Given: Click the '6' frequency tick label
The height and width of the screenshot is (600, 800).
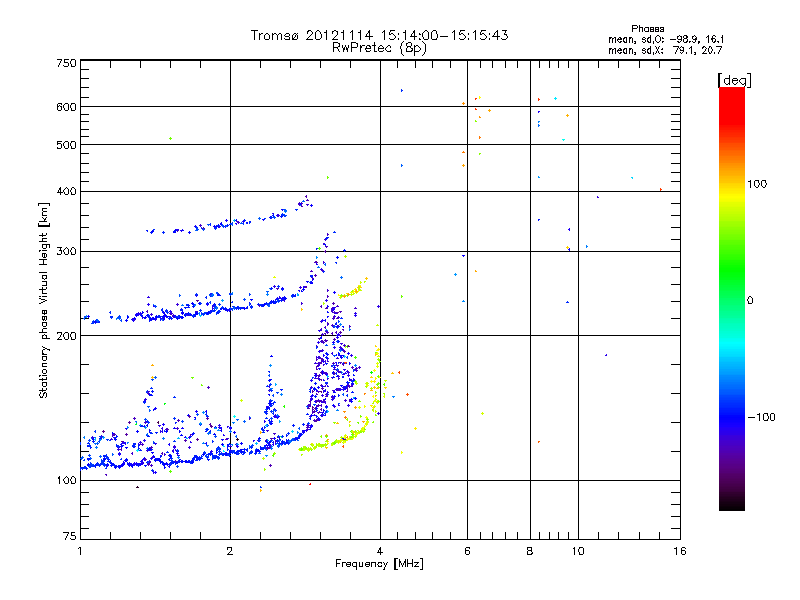Looking at the screenshot, I should coord(467,551).
